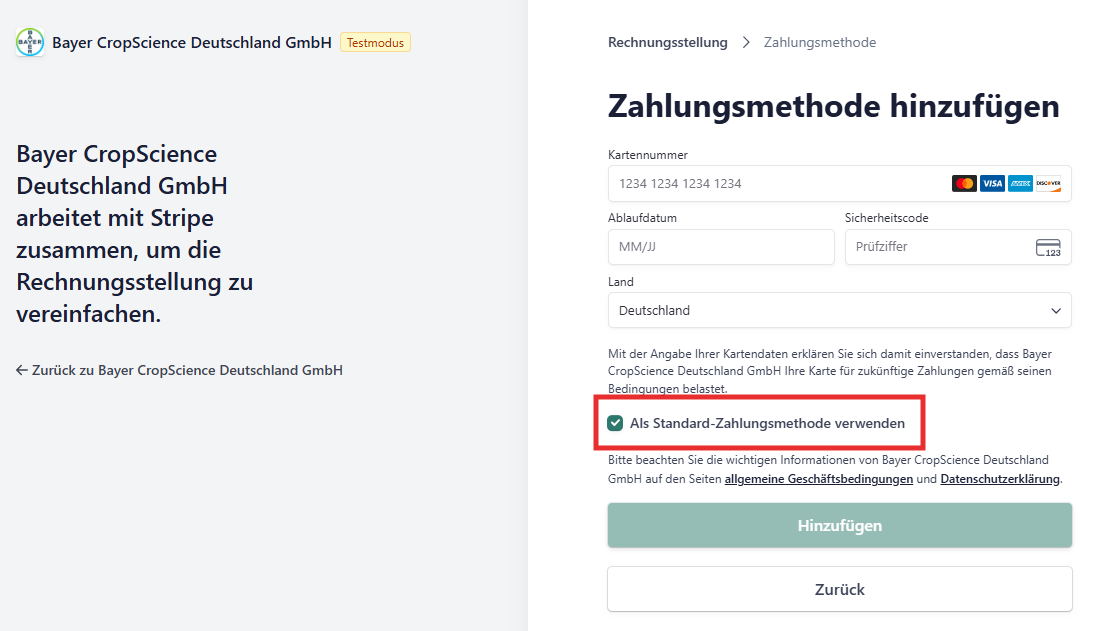The height and width of the screenshot is (631, 1110).
Task: Click the Hinzufügen button
Action: click(840, 525)
